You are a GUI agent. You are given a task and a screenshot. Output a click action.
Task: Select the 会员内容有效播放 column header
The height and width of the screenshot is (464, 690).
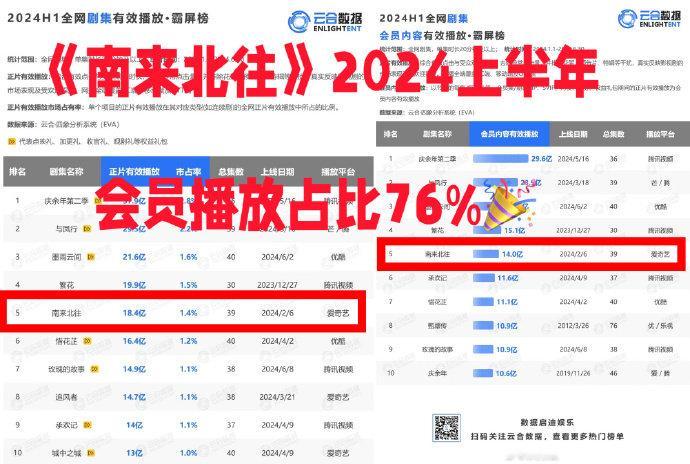tap(509, 134)
